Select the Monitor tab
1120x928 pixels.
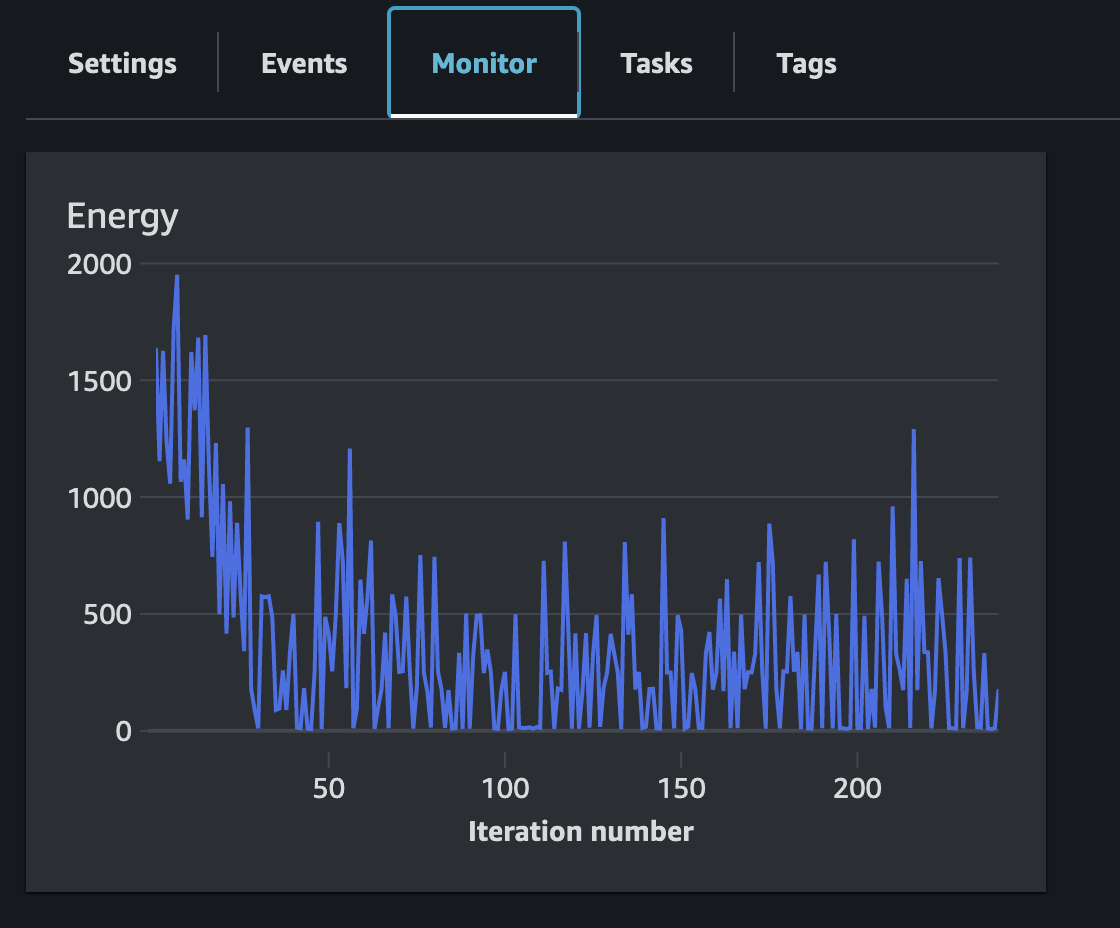pyautogui.click(x=483, y=63)
